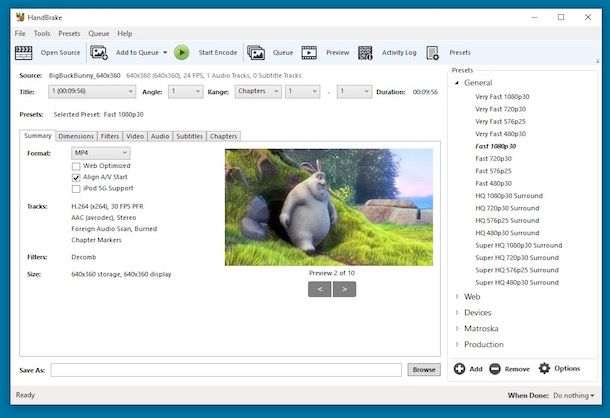Expand the Matroska presets group
The height and width of the screenshot is (418, 610).
click(457, 328)
